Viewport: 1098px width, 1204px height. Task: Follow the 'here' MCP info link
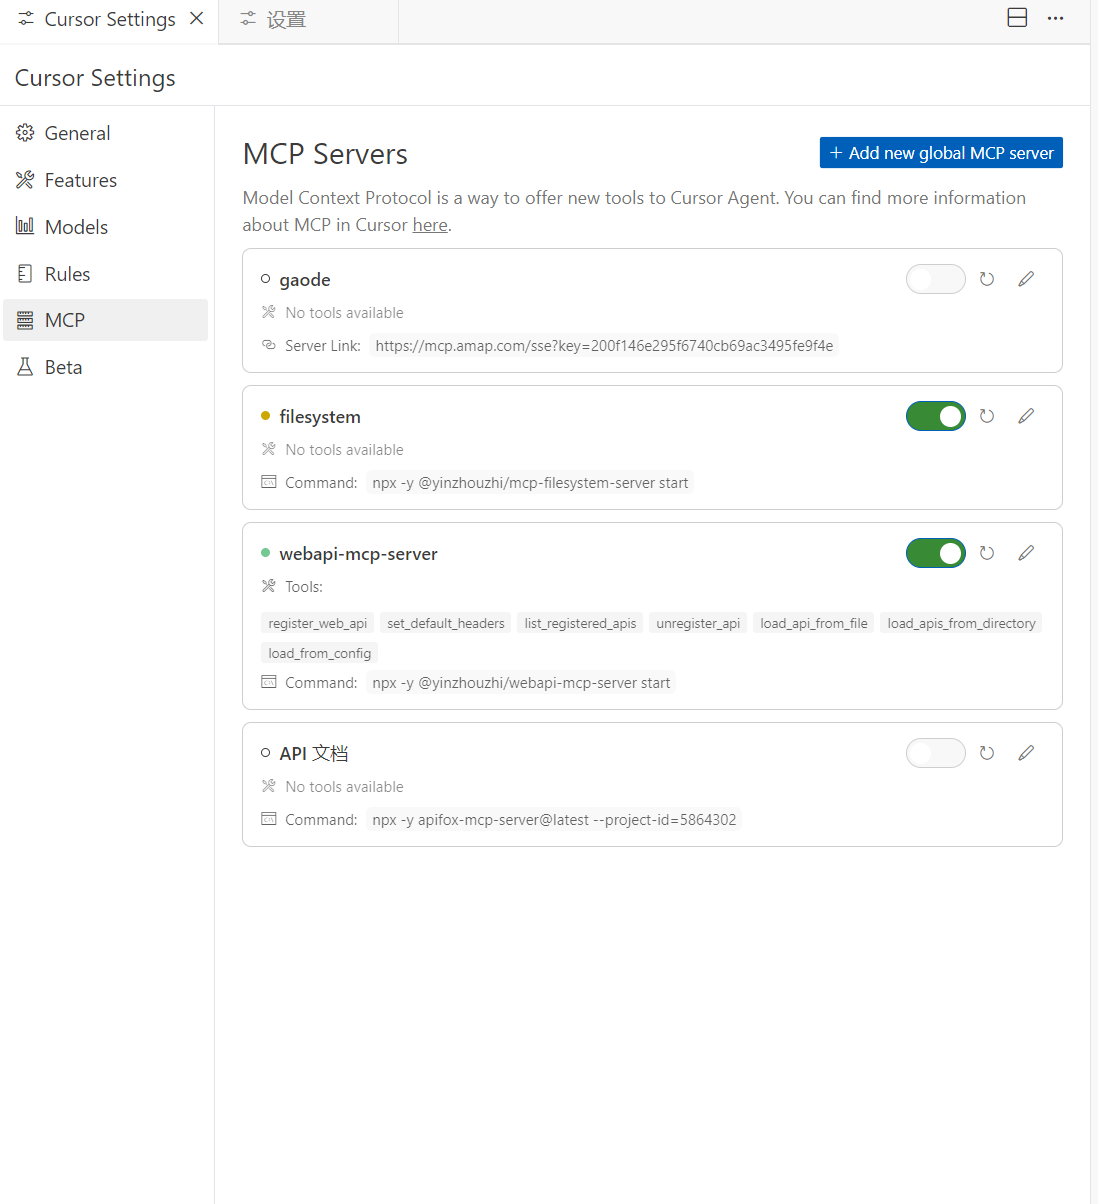pos(430,225)
